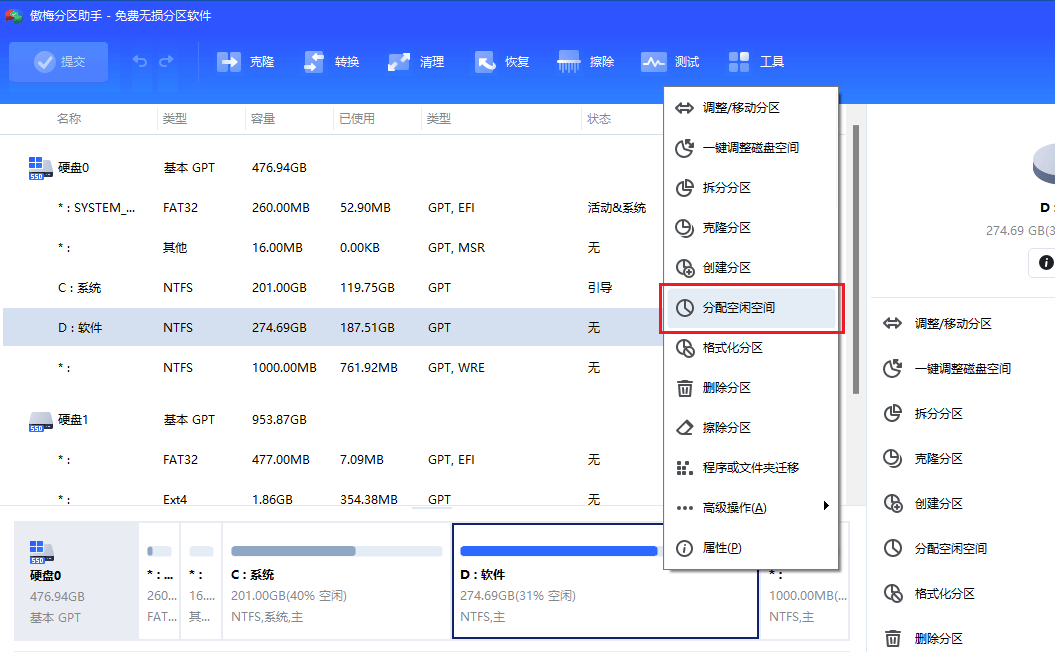This screenshot has height=652, width=1055.
Task: Click the 名称 column header
Action: pos(69,118)
